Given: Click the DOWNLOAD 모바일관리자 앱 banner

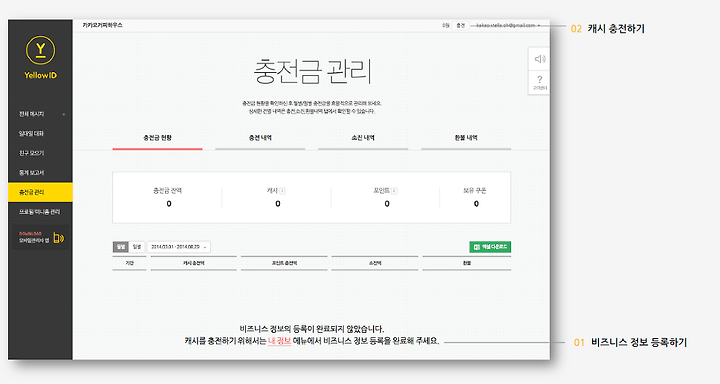Looking at the screenshot, I should tap(40, 237).
